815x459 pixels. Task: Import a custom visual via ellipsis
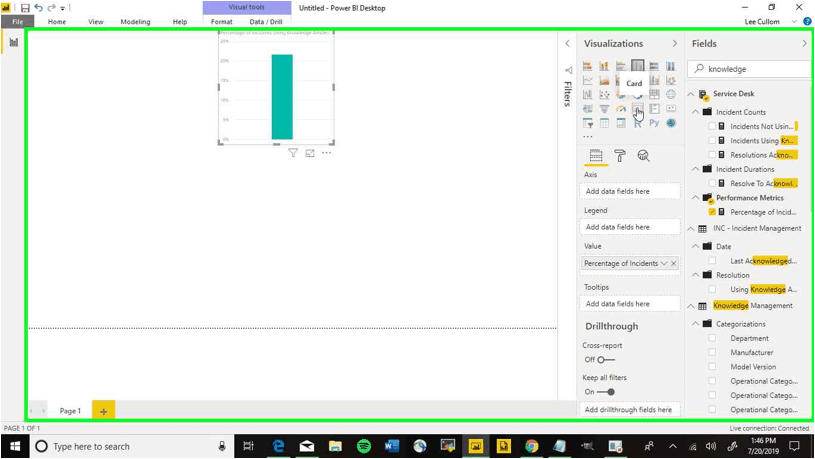(x=587, y=137)
